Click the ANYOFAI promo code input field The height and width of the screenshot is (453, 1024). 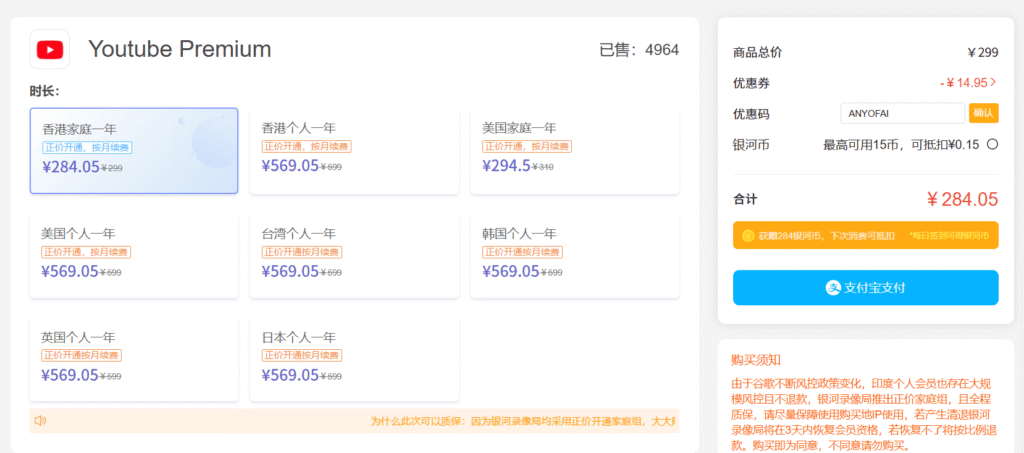pos(903,113)
